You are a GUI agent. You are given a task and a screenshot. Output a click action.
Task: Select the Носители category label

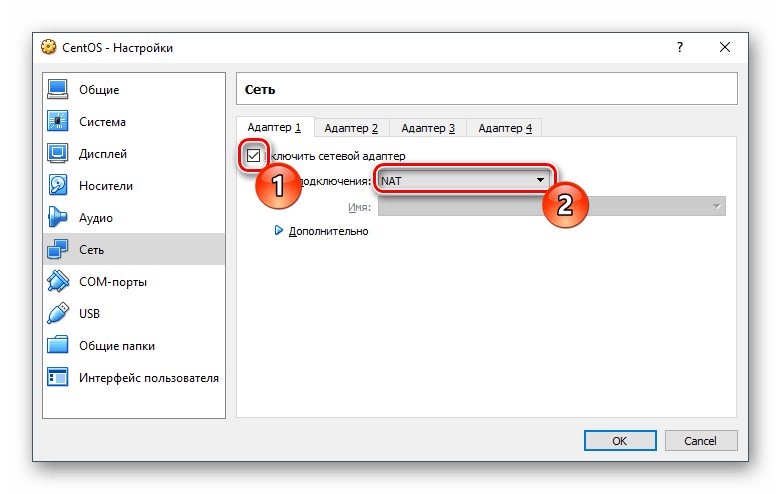click(106, 186)
